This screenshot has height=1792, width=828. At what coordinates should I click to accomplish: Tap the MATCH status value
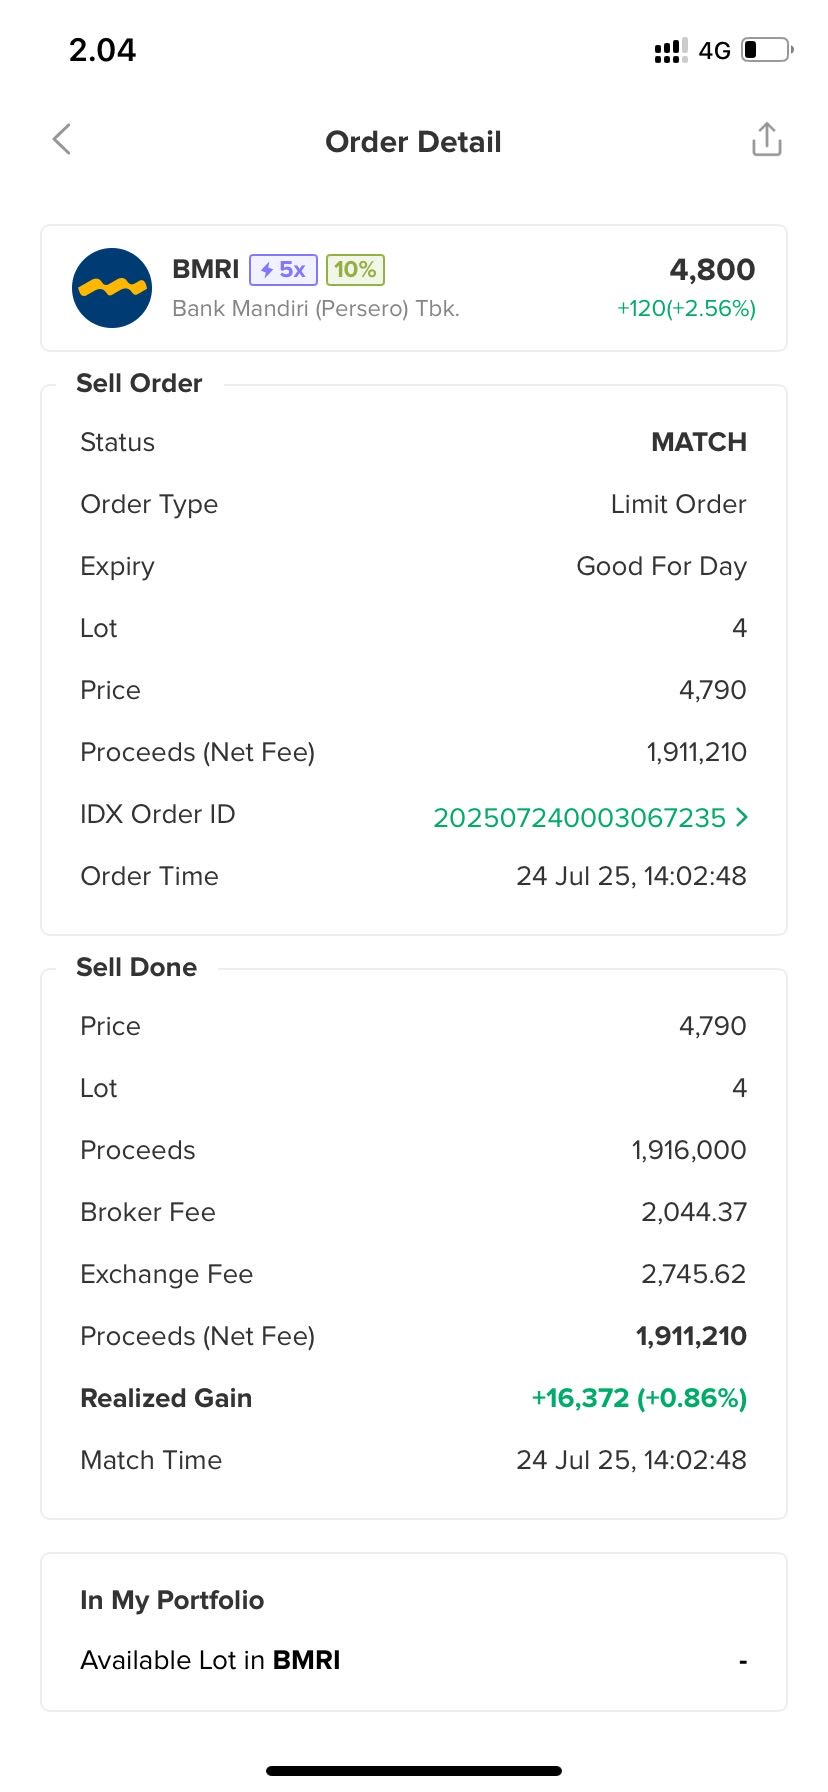tap(699, 442)
